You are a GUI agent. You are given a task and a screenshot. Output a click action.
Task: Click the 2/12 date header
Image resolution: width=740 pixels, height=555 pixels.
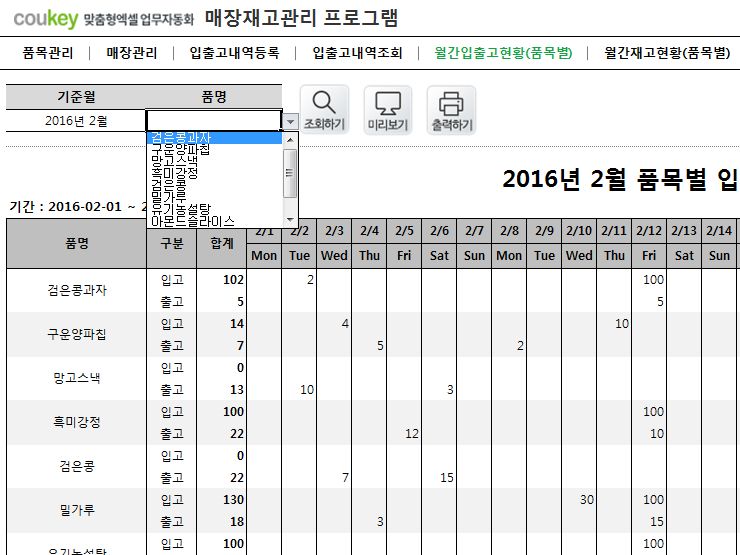(649, 231)
